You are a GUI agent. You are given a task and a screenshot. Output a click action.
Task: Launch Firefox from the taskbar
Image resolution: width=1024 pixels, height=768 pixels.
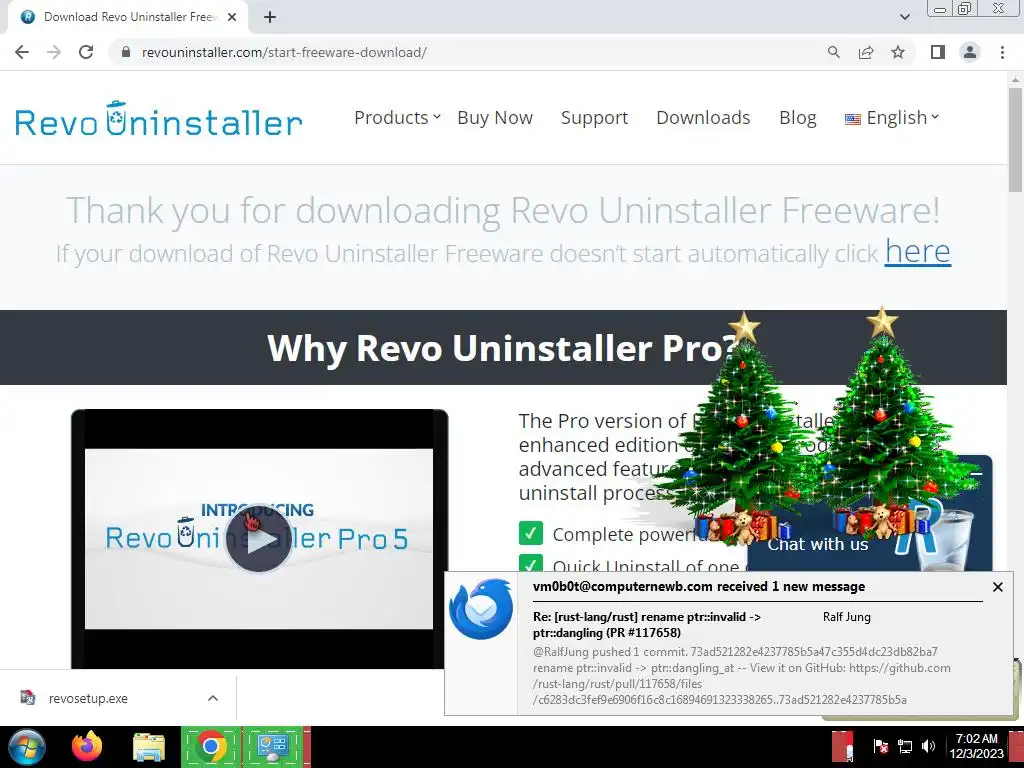click(87, 746)
